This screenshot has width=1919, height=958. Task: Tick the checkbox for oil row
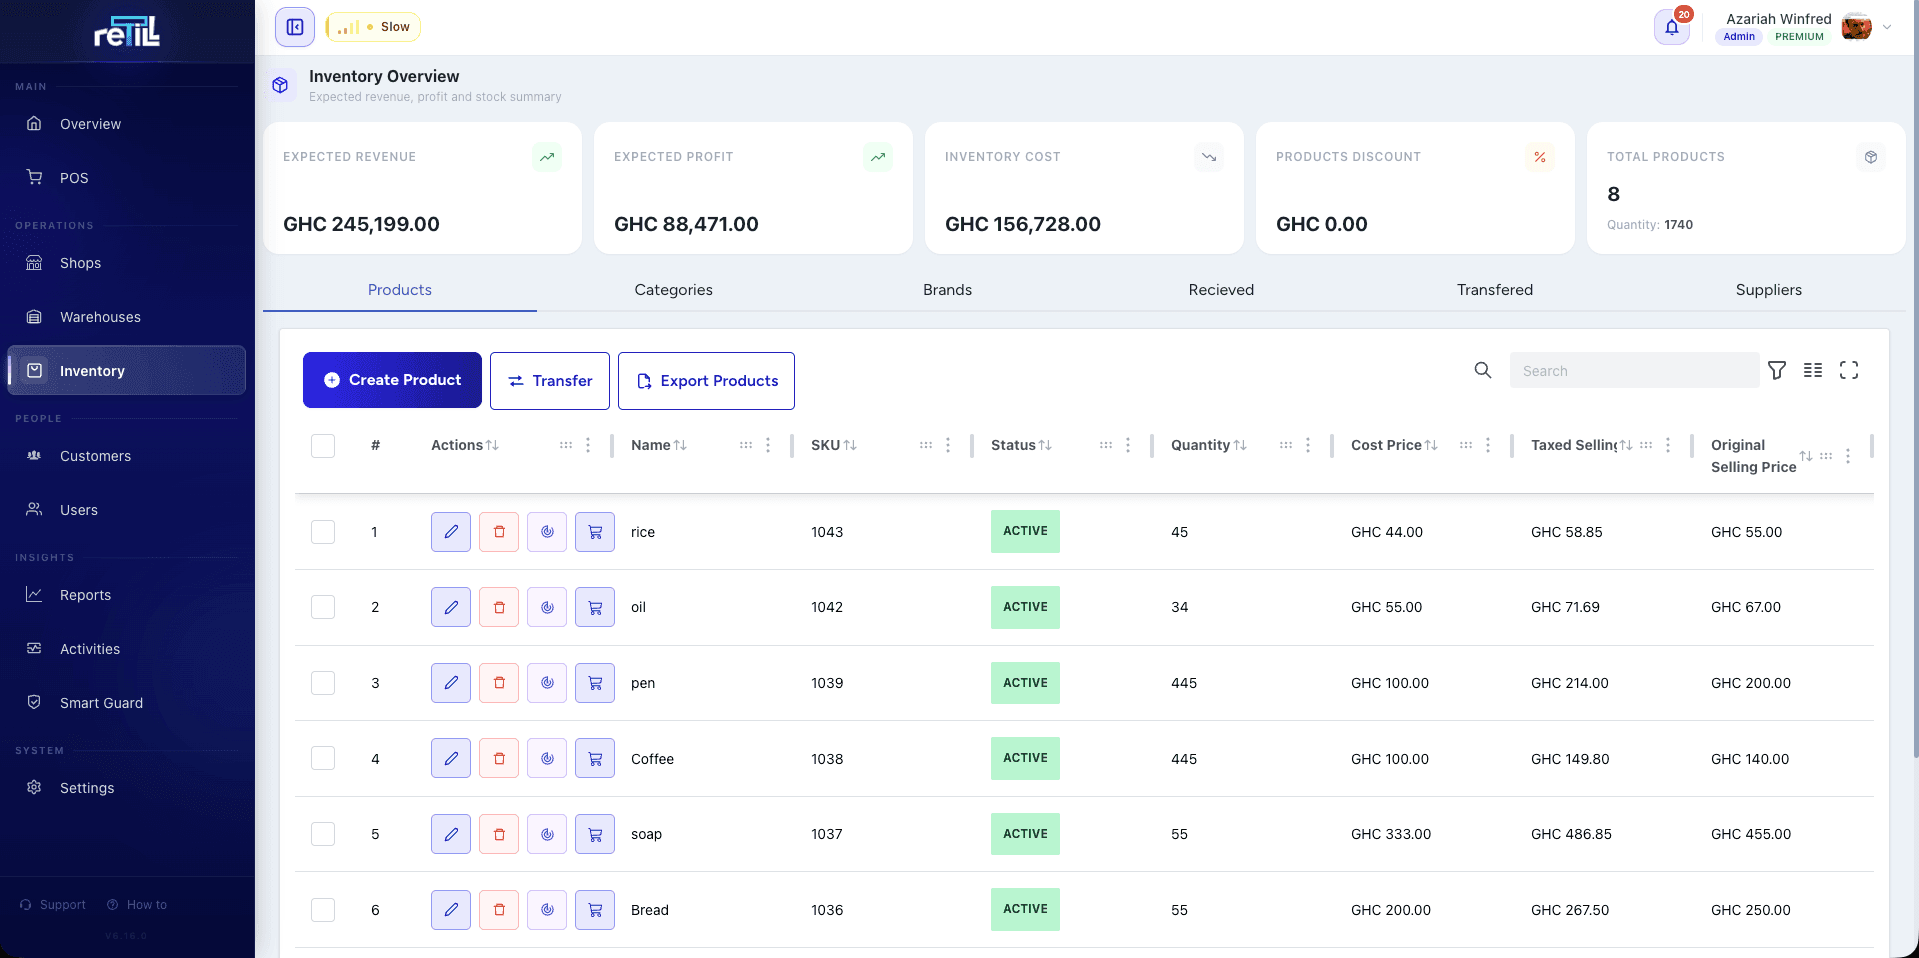tap(323, 607)
